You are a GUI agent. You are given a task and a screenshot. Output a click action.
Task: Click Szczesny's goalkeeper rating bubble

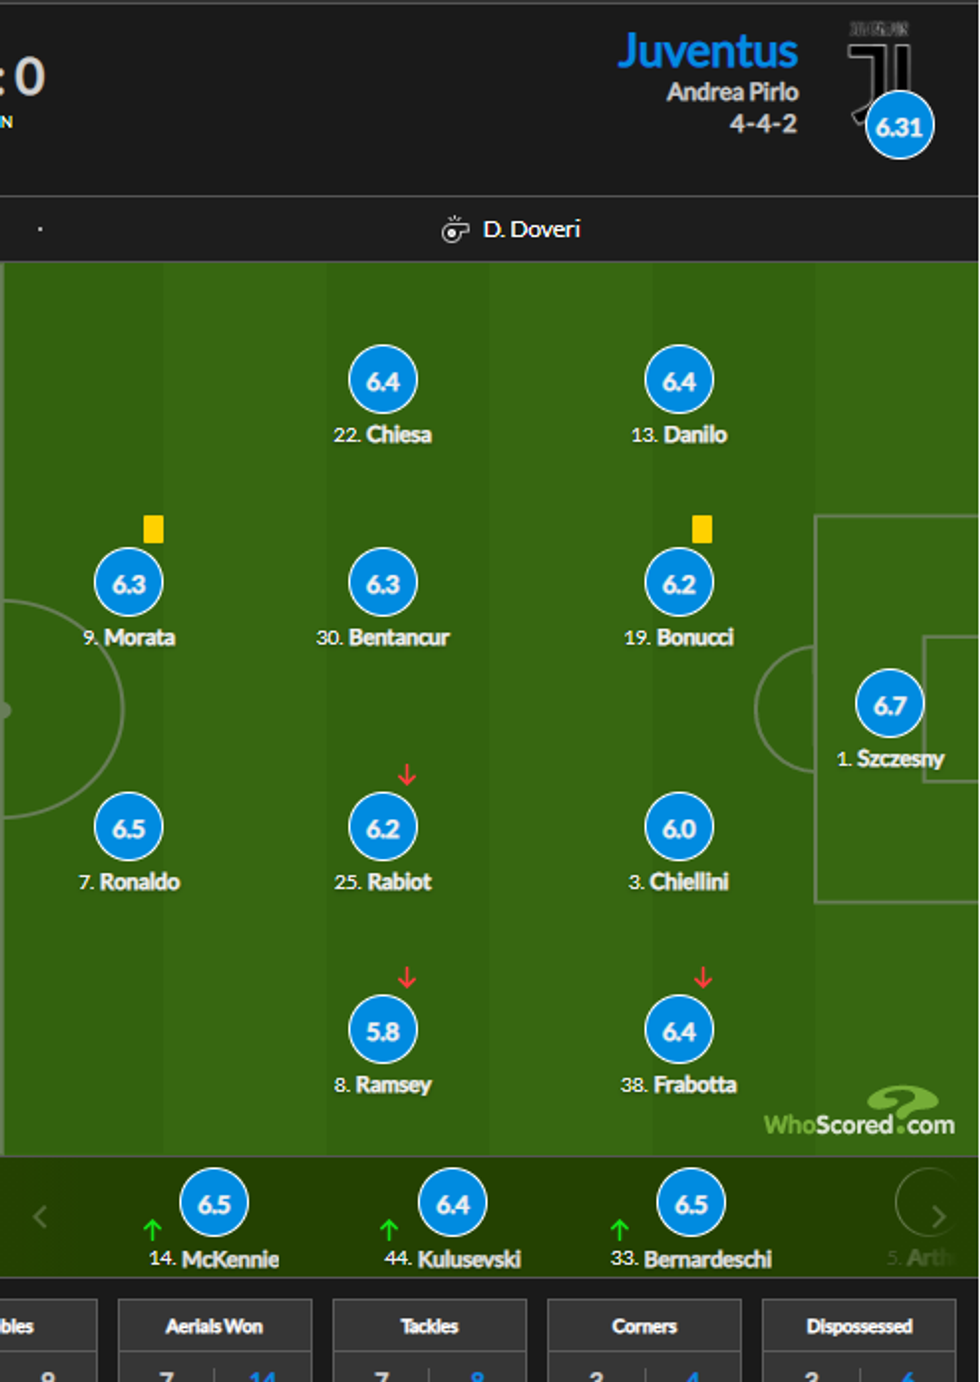coord(889,704)
